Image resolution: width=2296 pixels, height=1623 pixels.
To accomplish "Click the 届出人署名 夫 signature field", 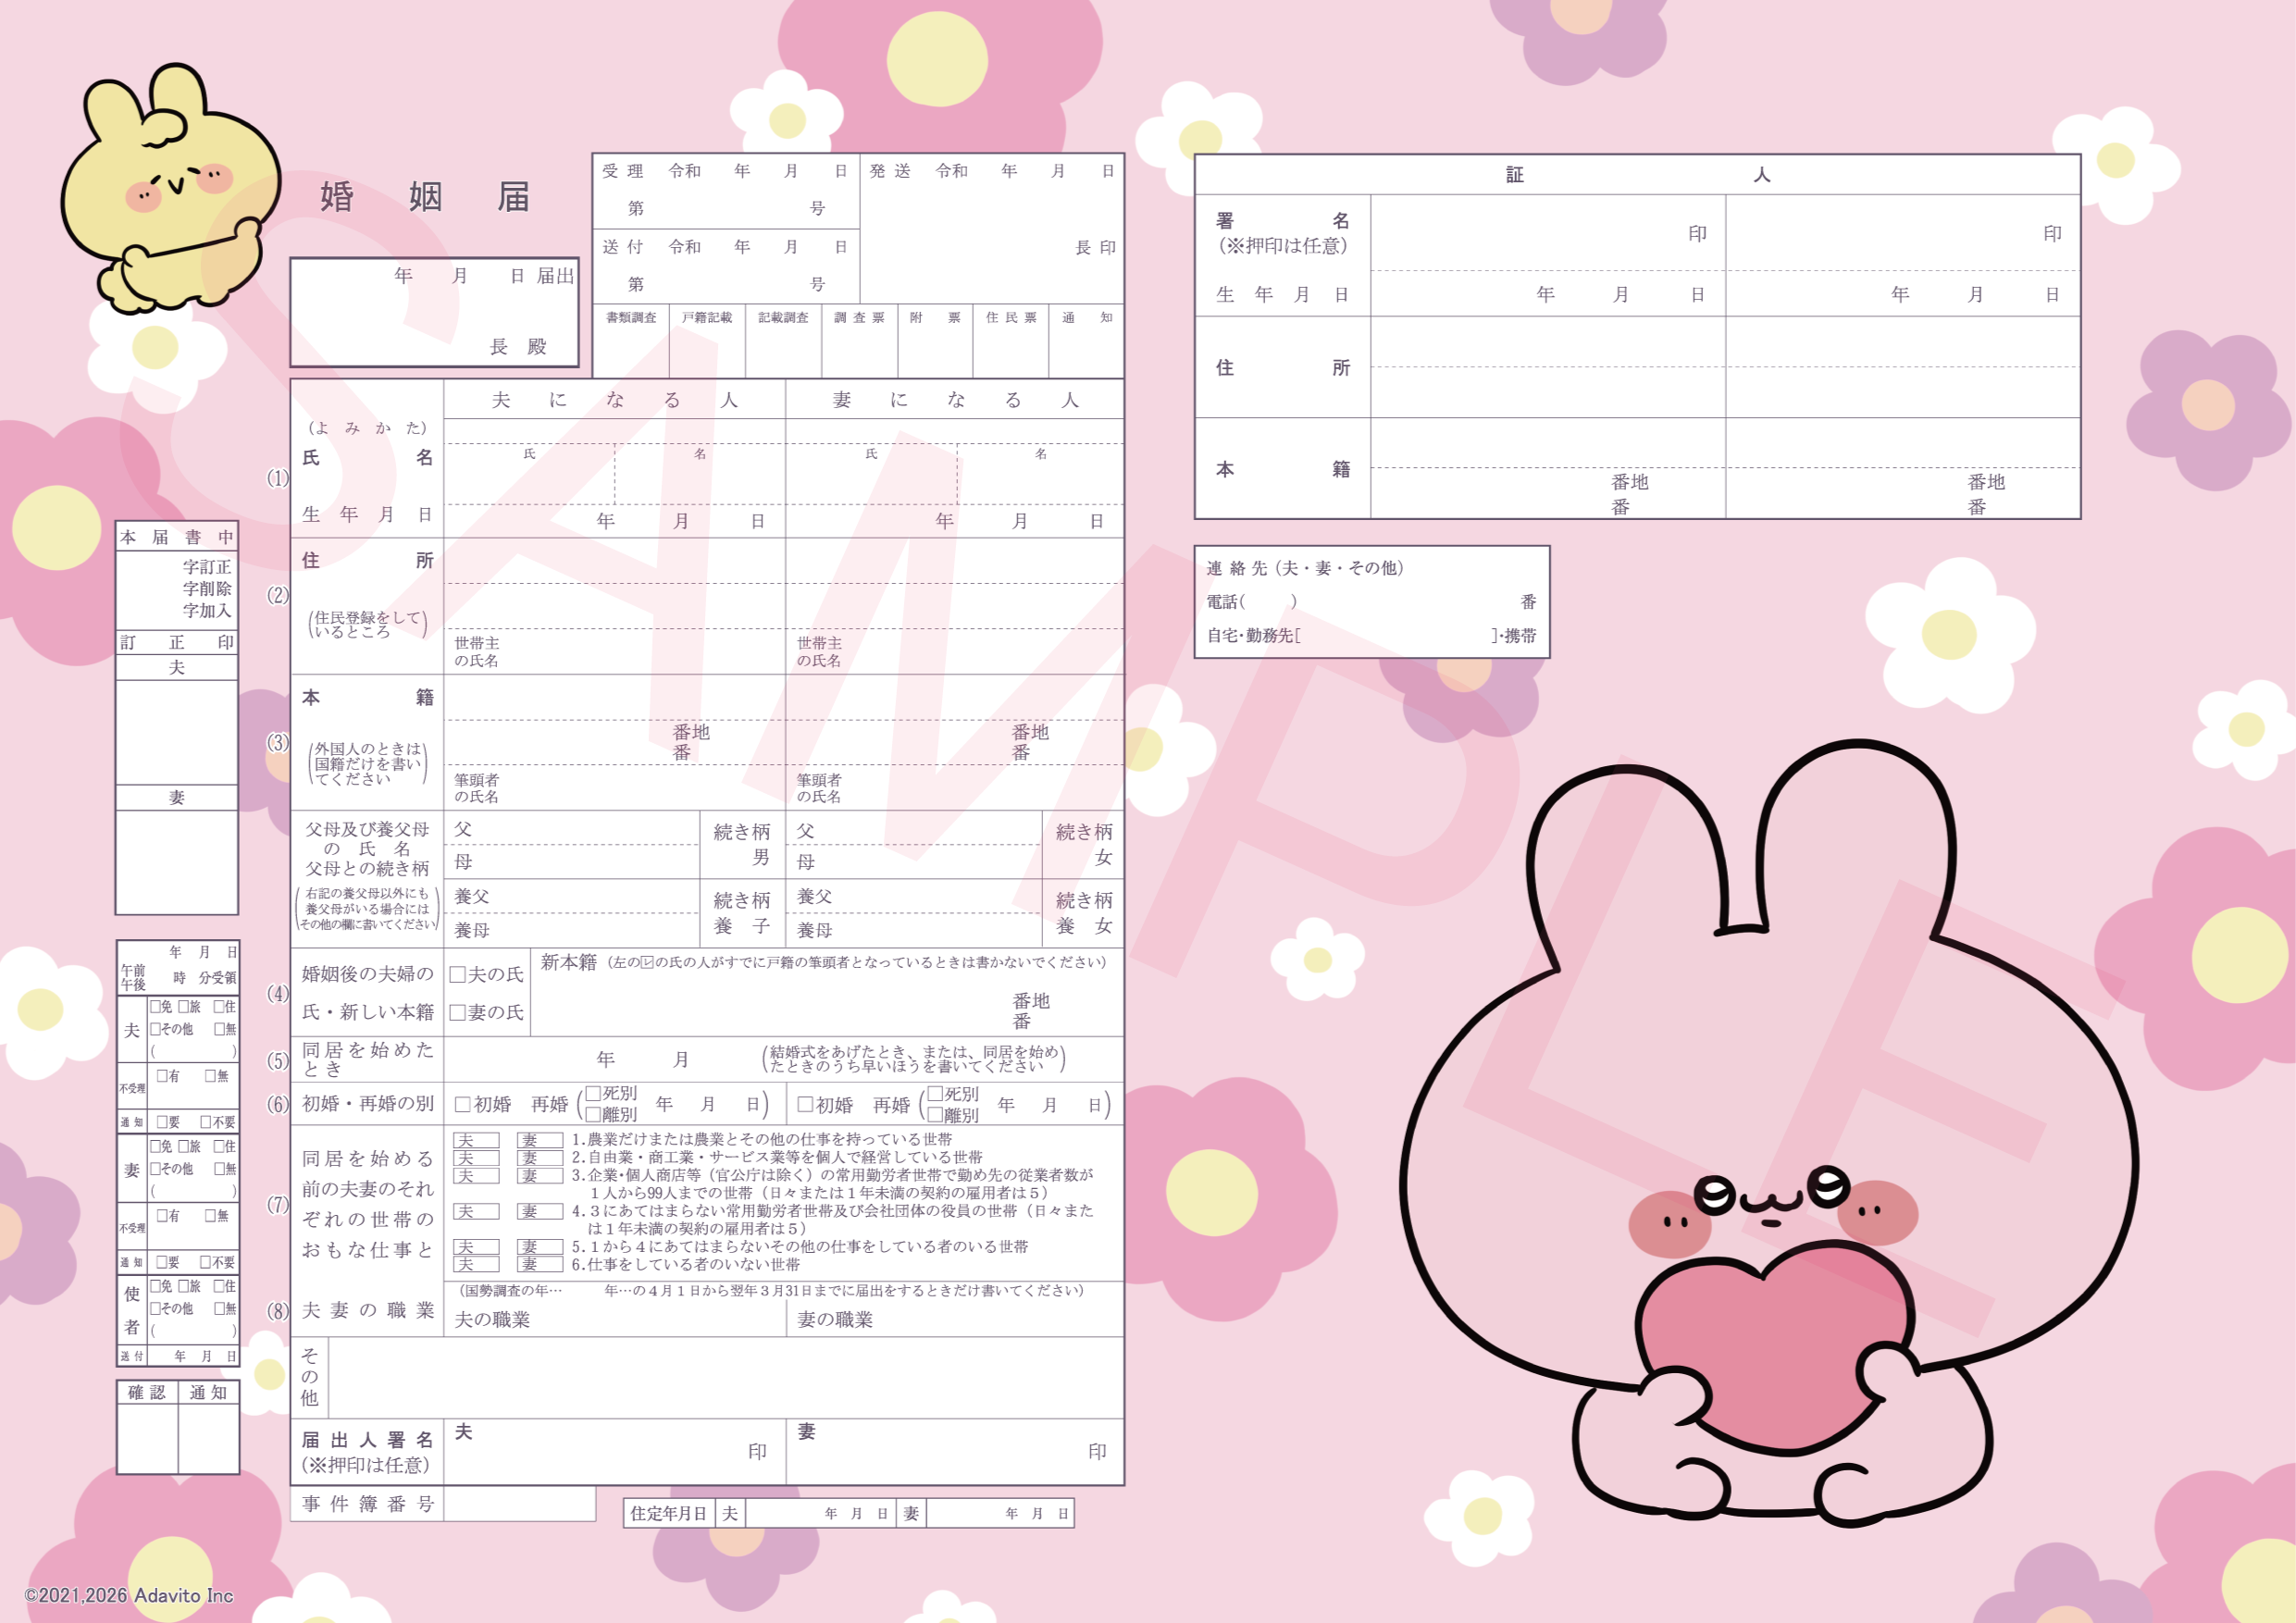I will (615, 1451).
